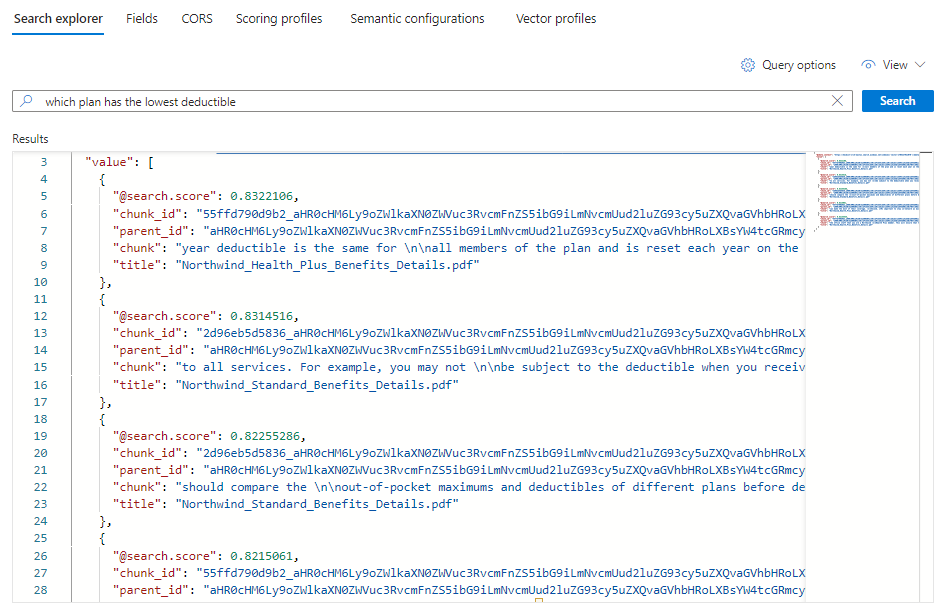Image resolution: width=941 pixels, height=608 pixels.
Task: Select the Search explorer tab
Action: coord(58,19)
